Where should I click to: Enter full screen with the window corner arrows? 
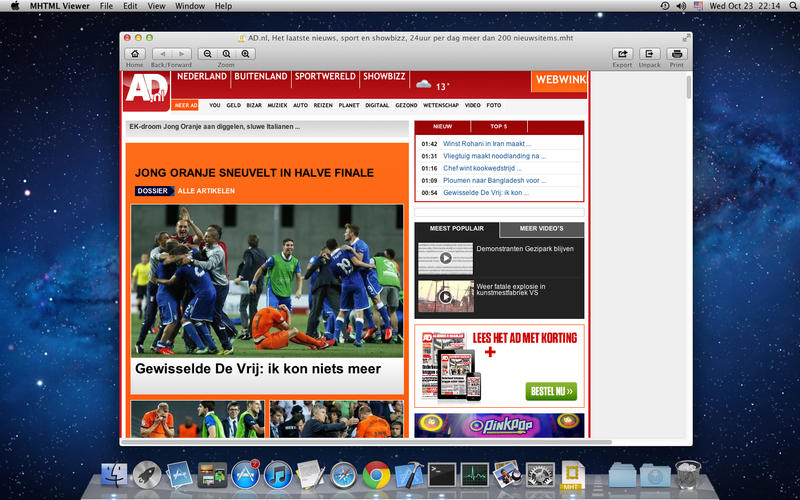tap(686, 38)
